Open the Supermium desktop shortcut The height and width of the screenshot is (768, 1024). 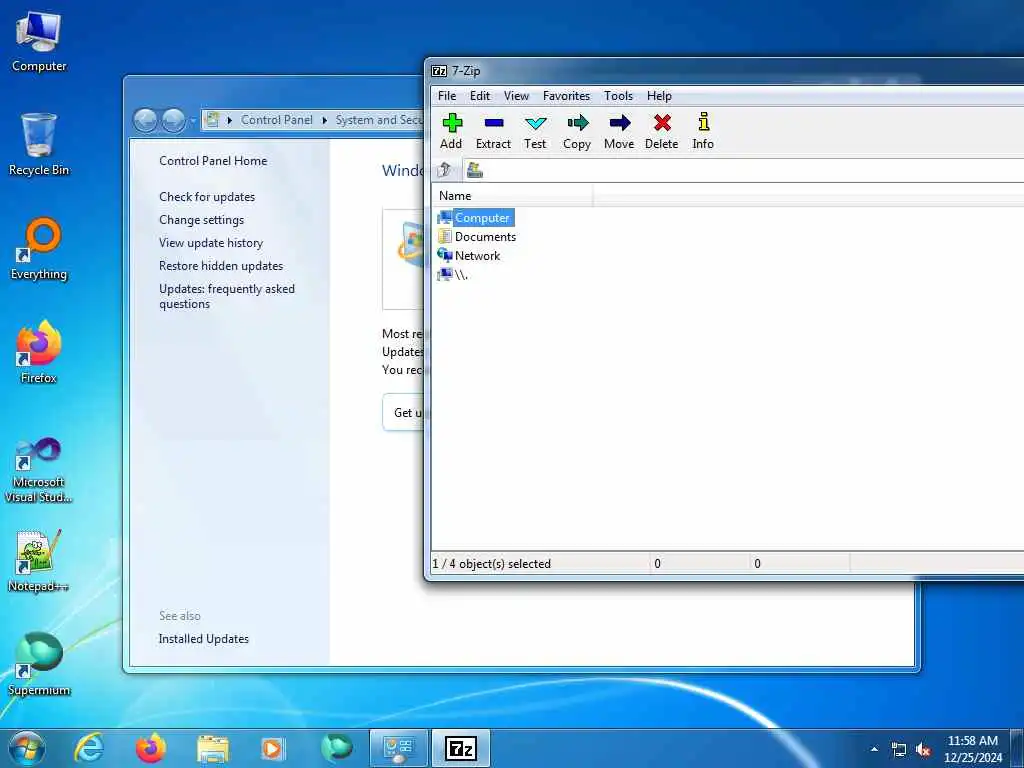pos(39,665)
